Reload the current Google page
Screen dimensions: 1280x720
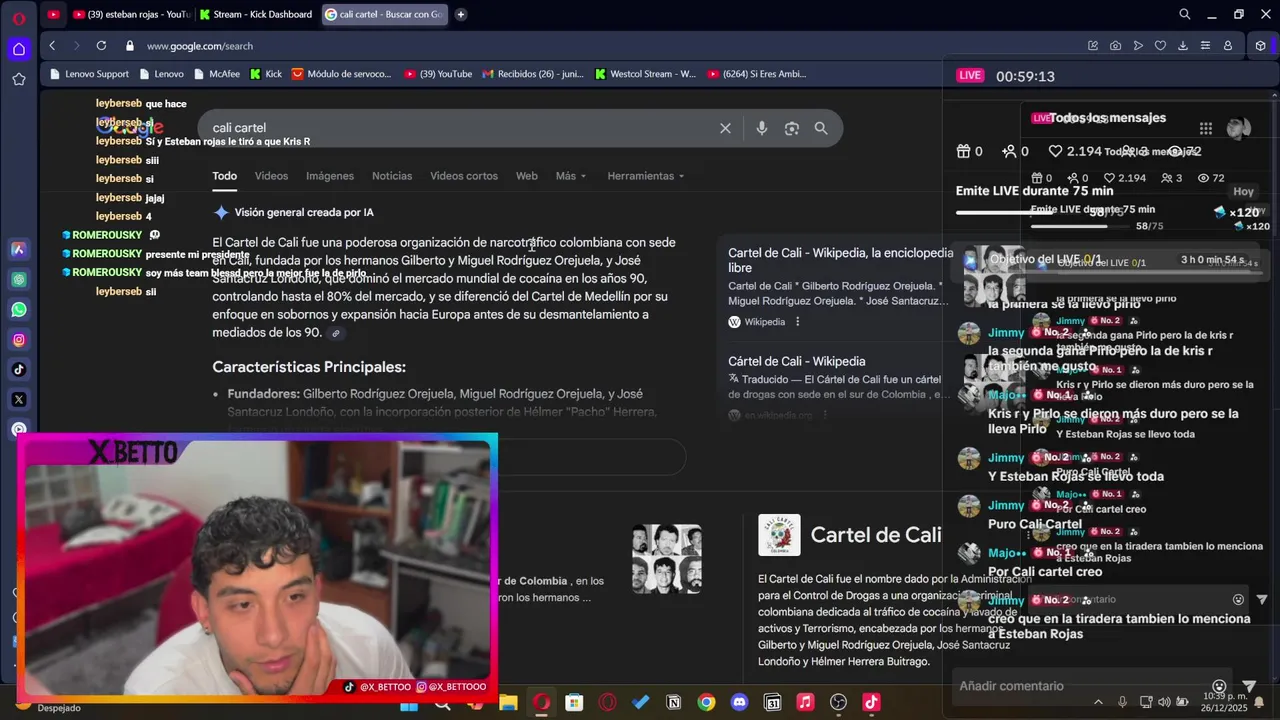point(101,46)
